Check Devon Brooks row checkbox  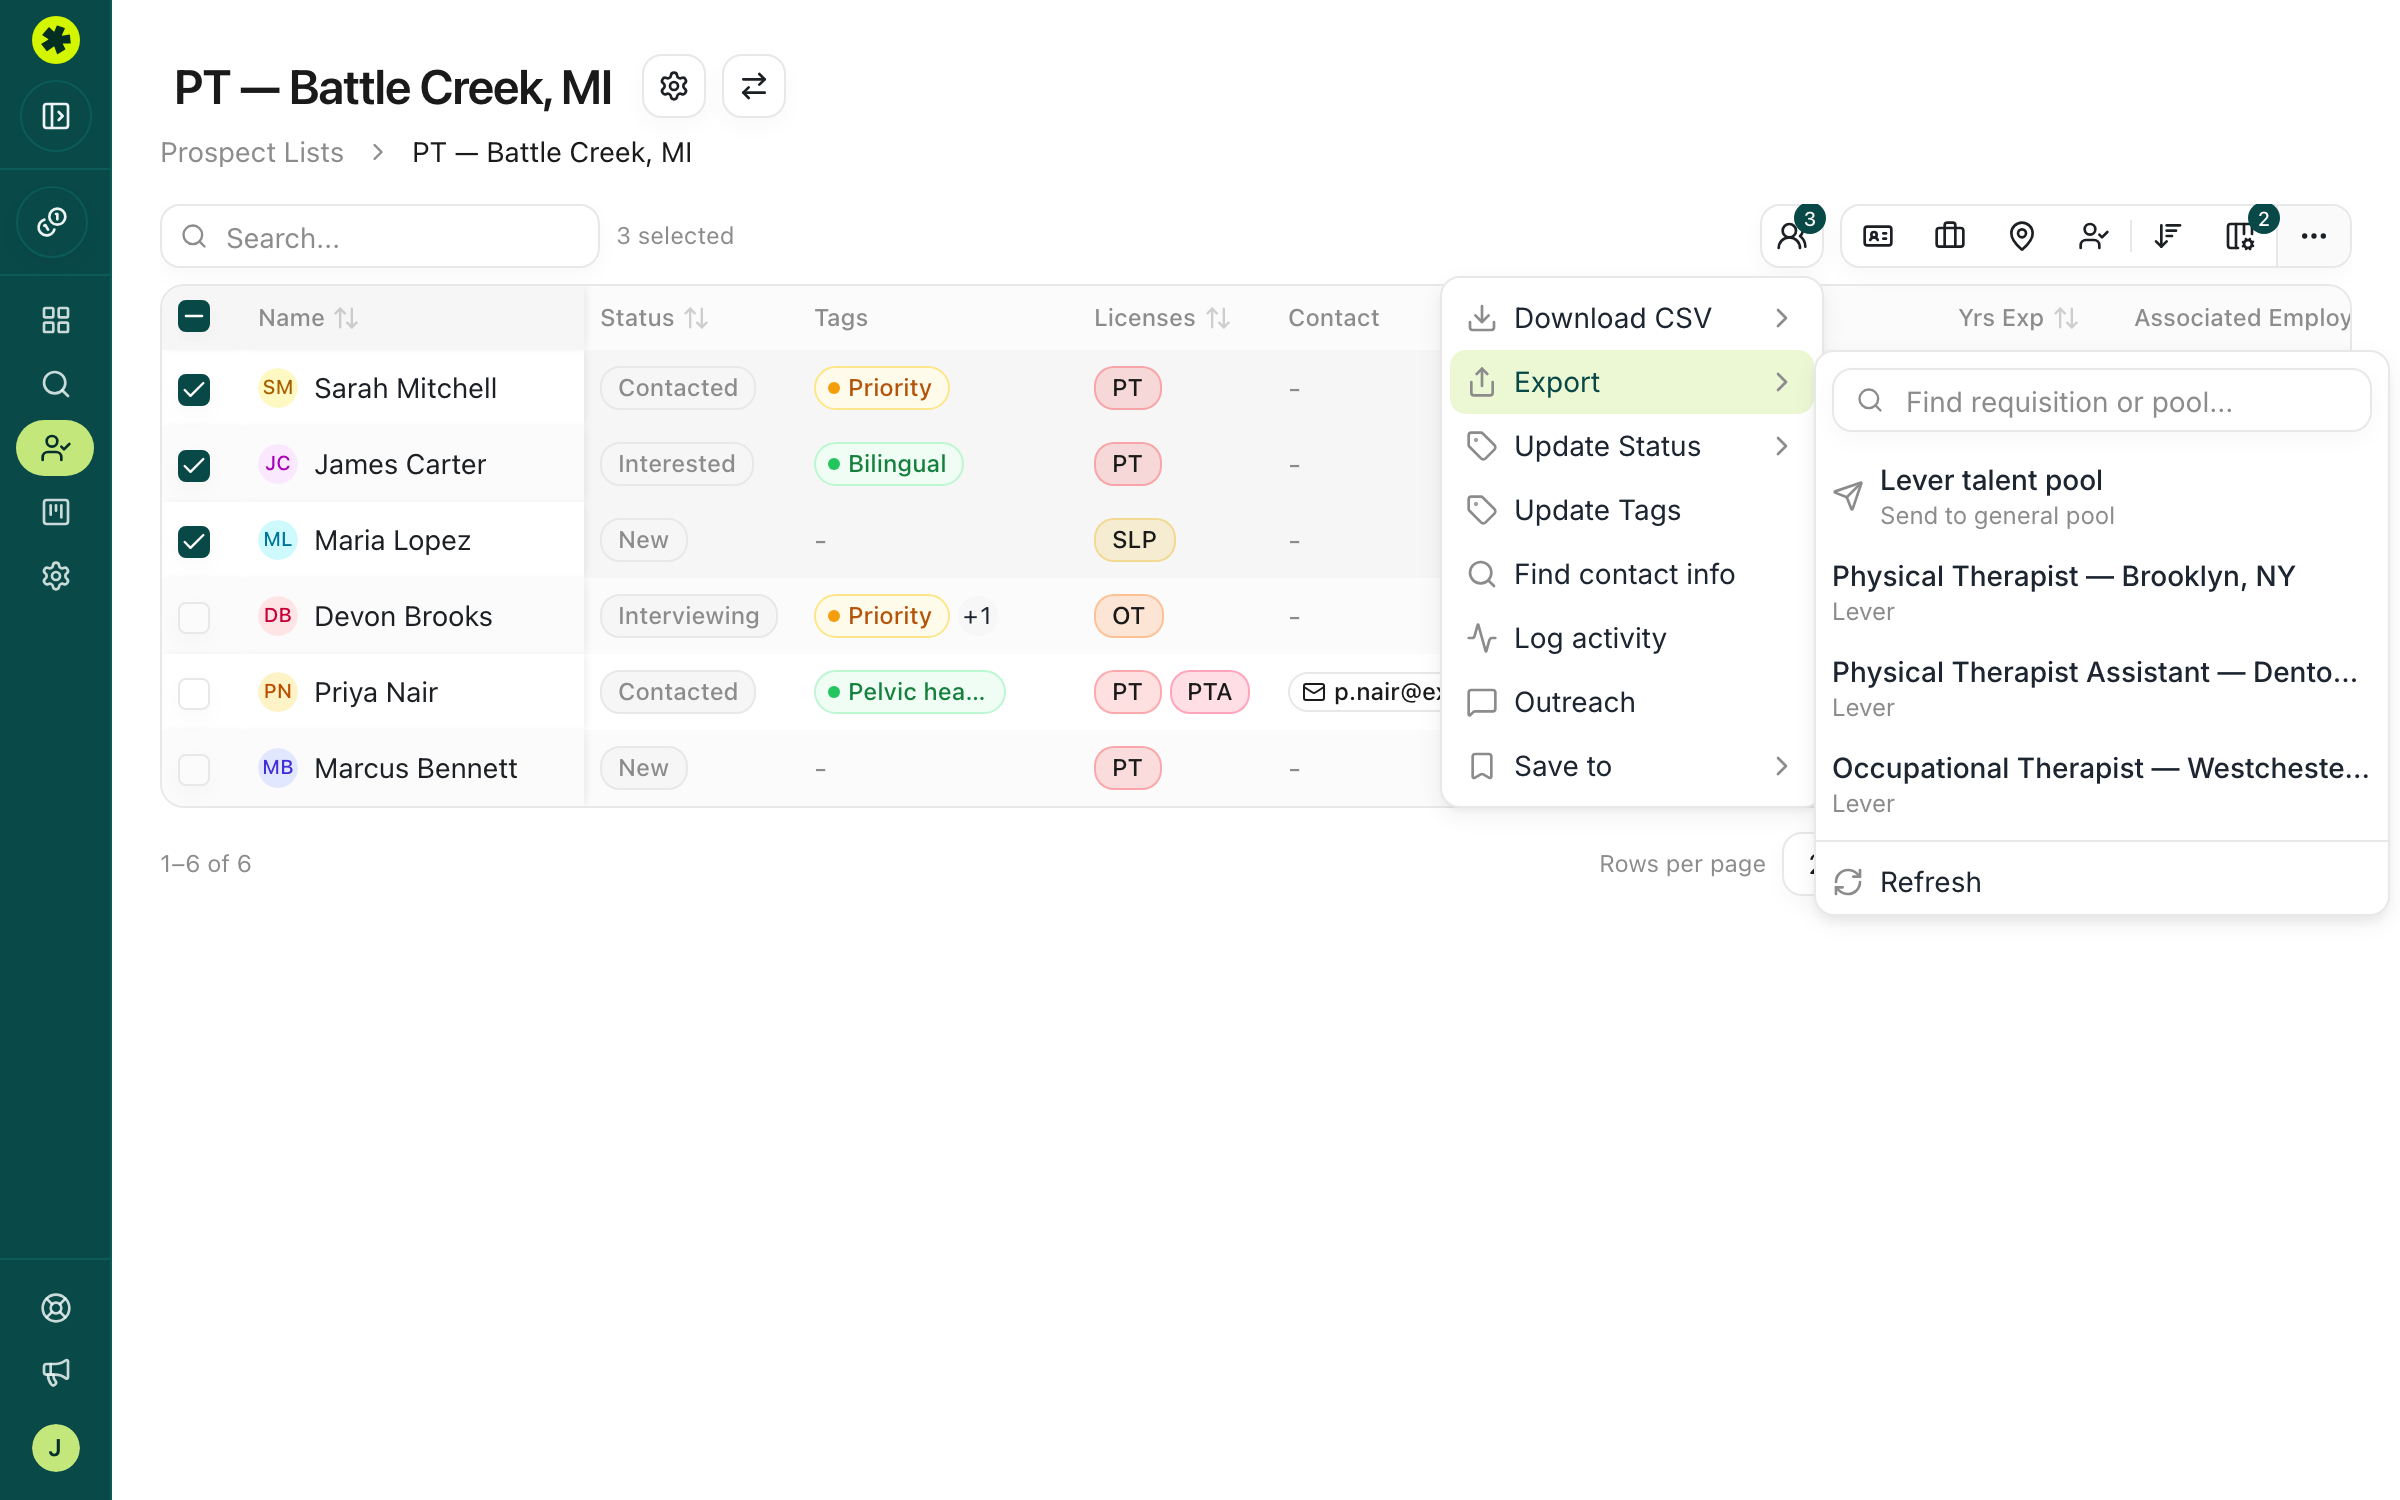coord(194,617)
